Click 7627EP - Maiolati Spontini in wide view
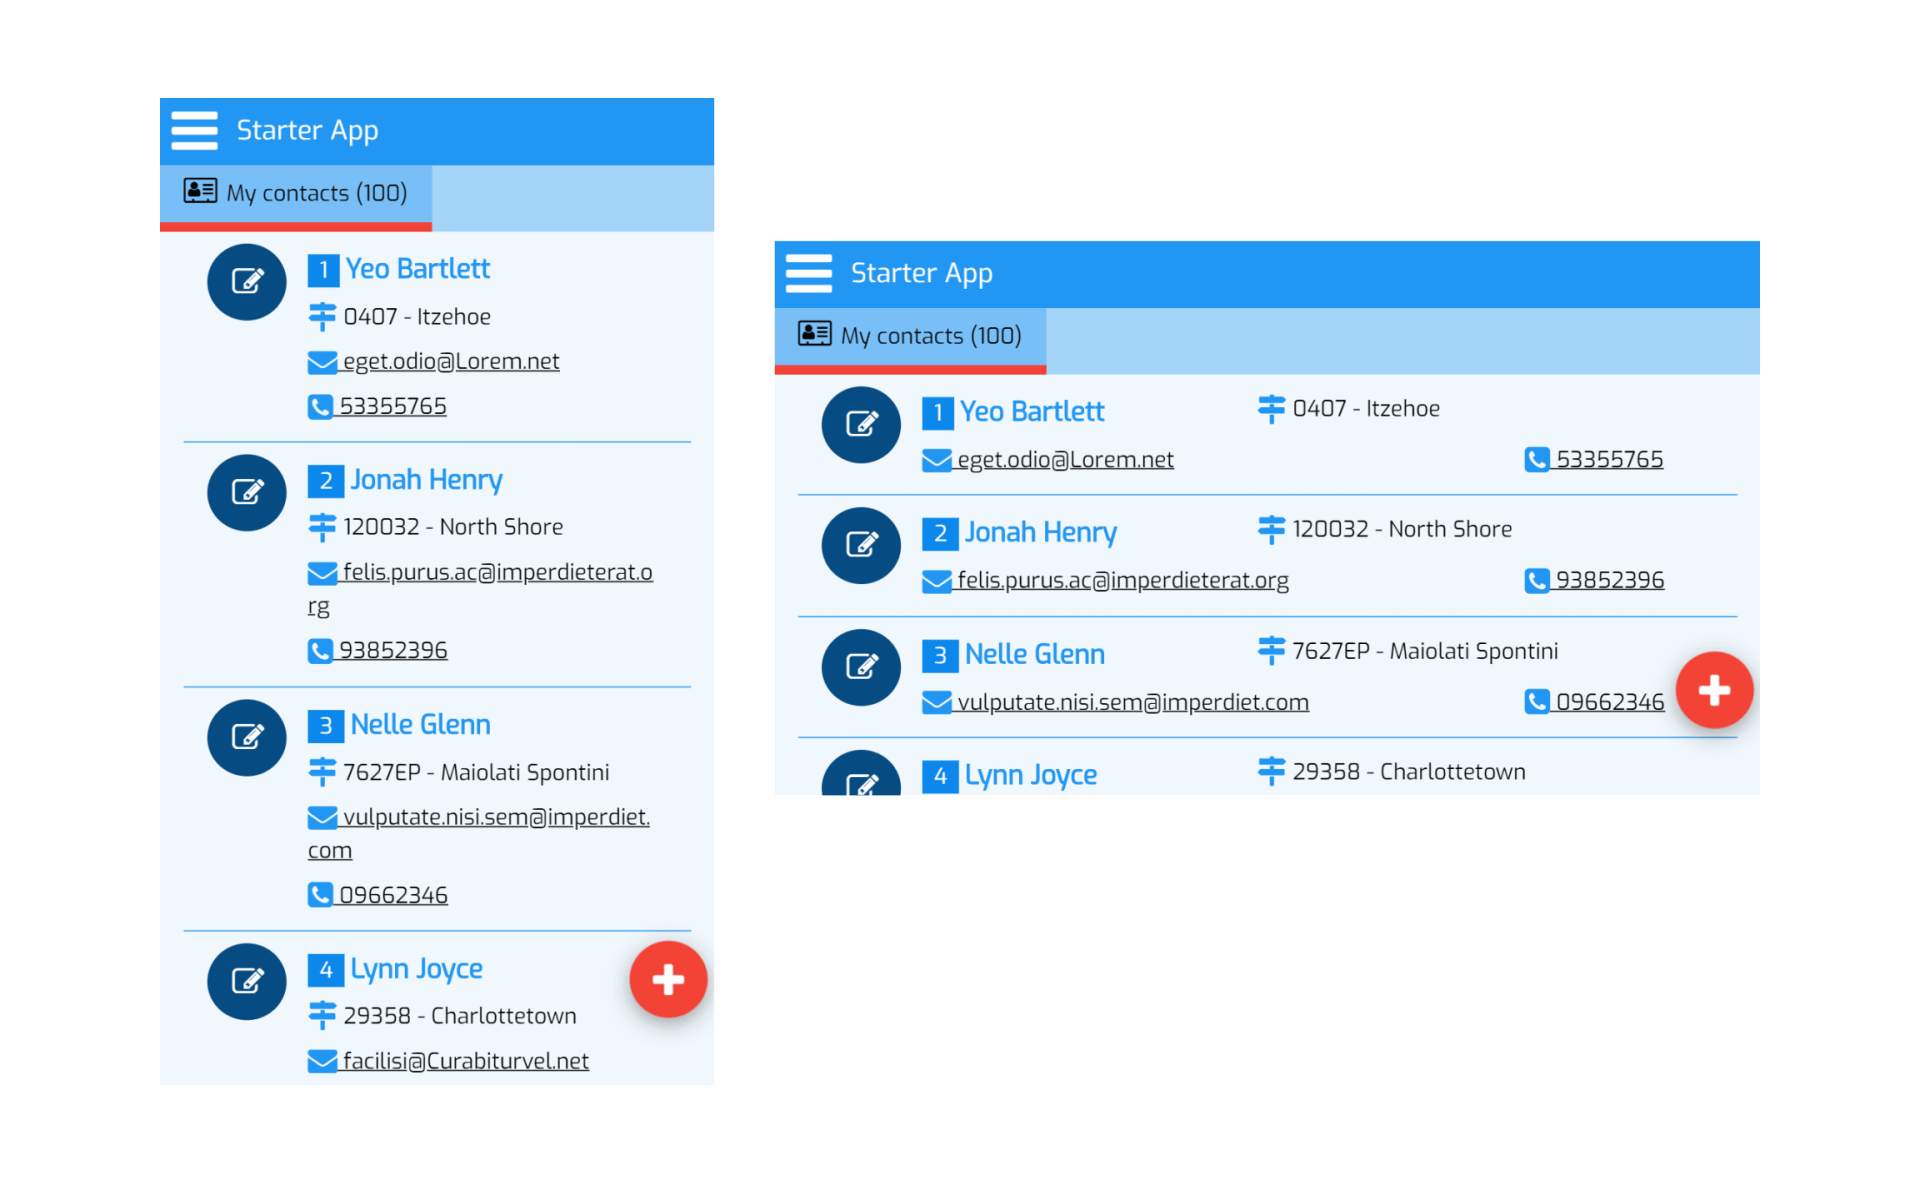The width and height of the screenshot is (1920, 1184). tap(1425, 652)
